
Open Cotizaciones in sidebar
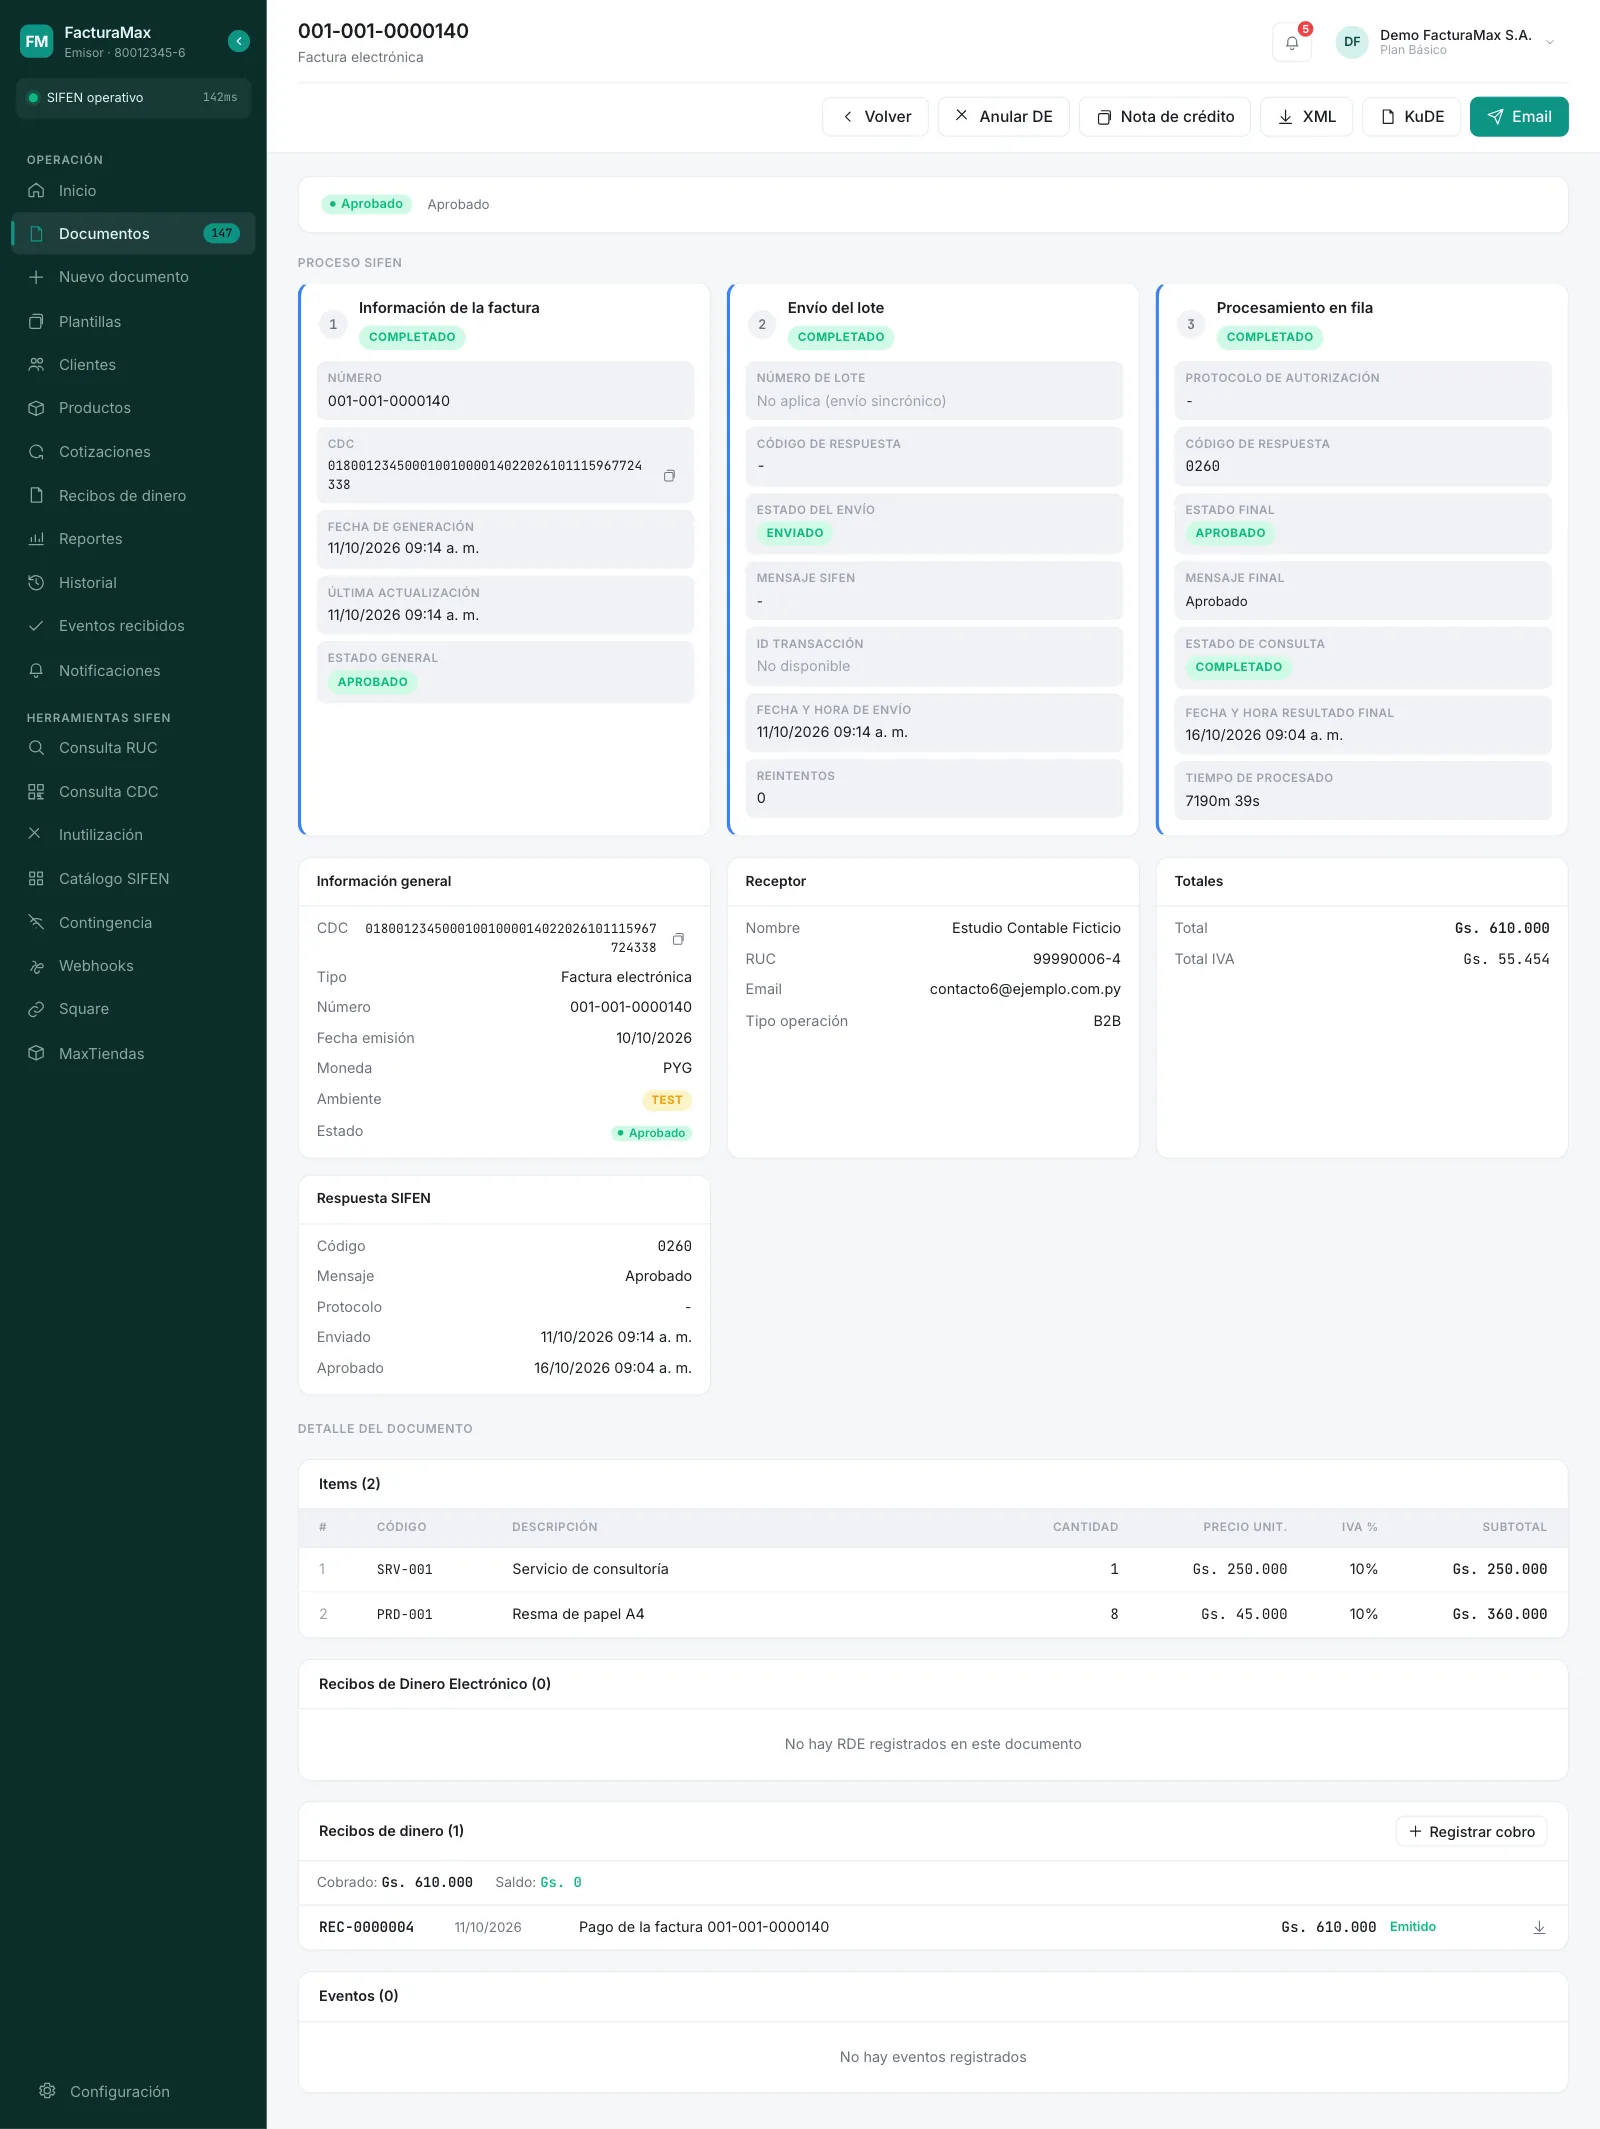[x=133, y=452]
